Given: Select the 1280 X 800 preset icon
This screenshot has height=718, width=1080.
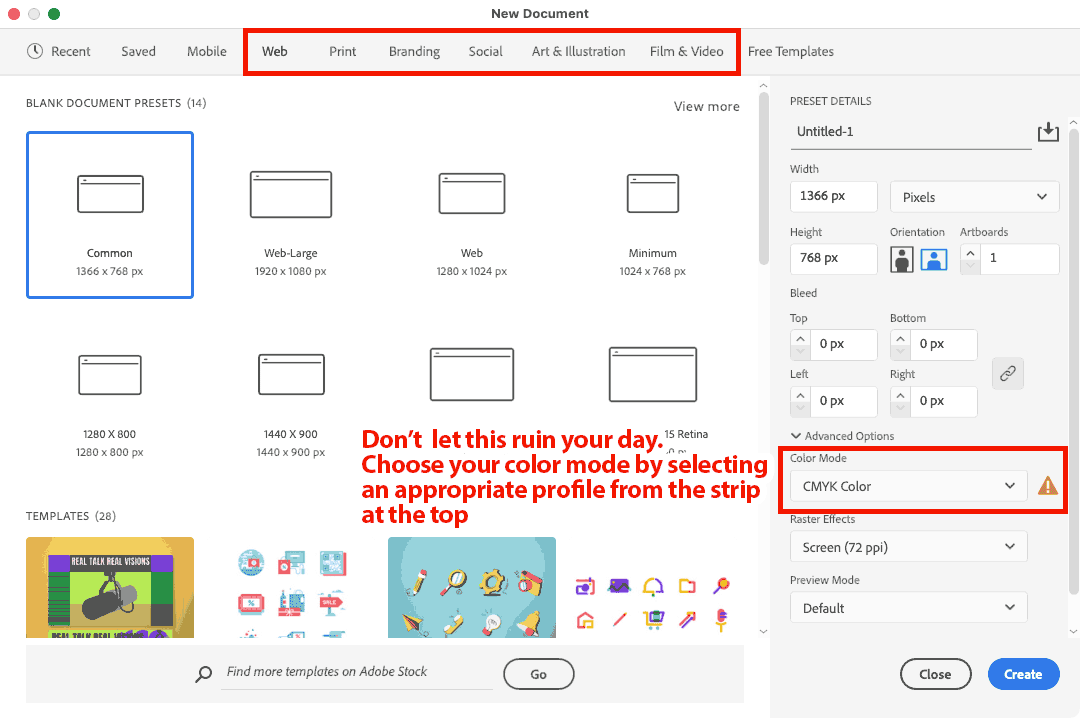Looking at the screenshot, I should (110, 374).
